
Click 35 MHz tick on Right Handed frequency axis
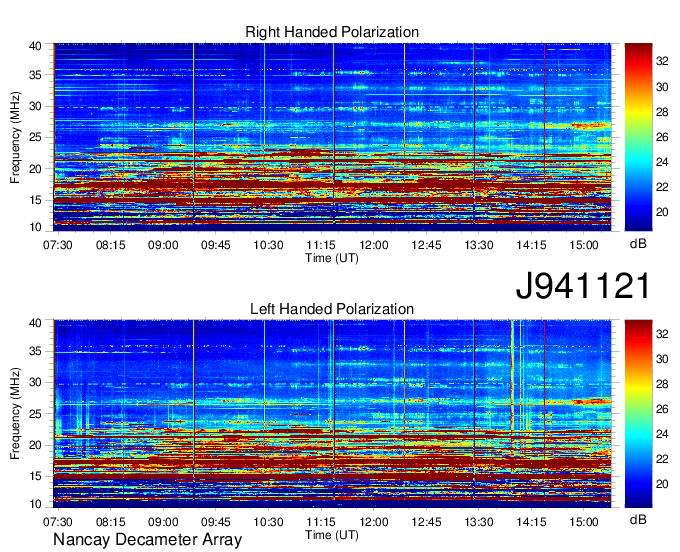36,75
